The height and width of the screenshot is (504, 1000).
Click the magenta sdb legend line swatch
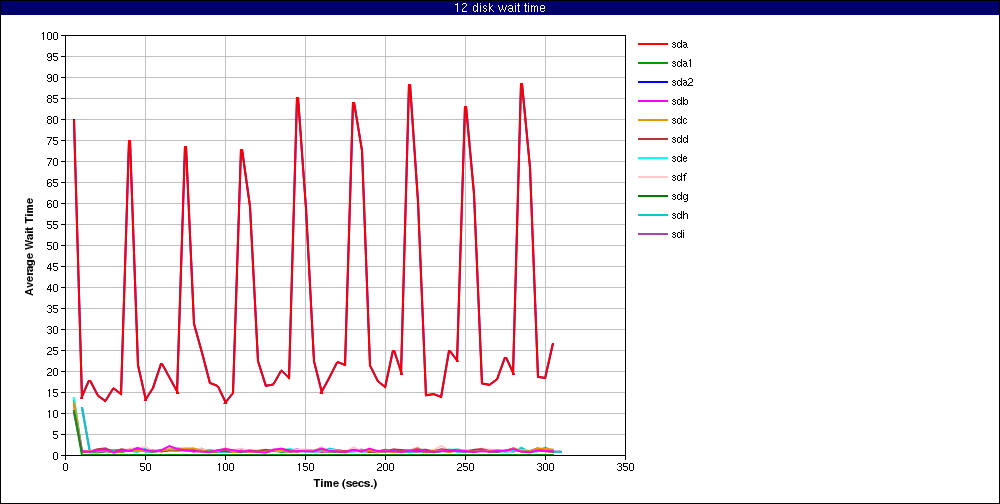[x=652, y=101]
